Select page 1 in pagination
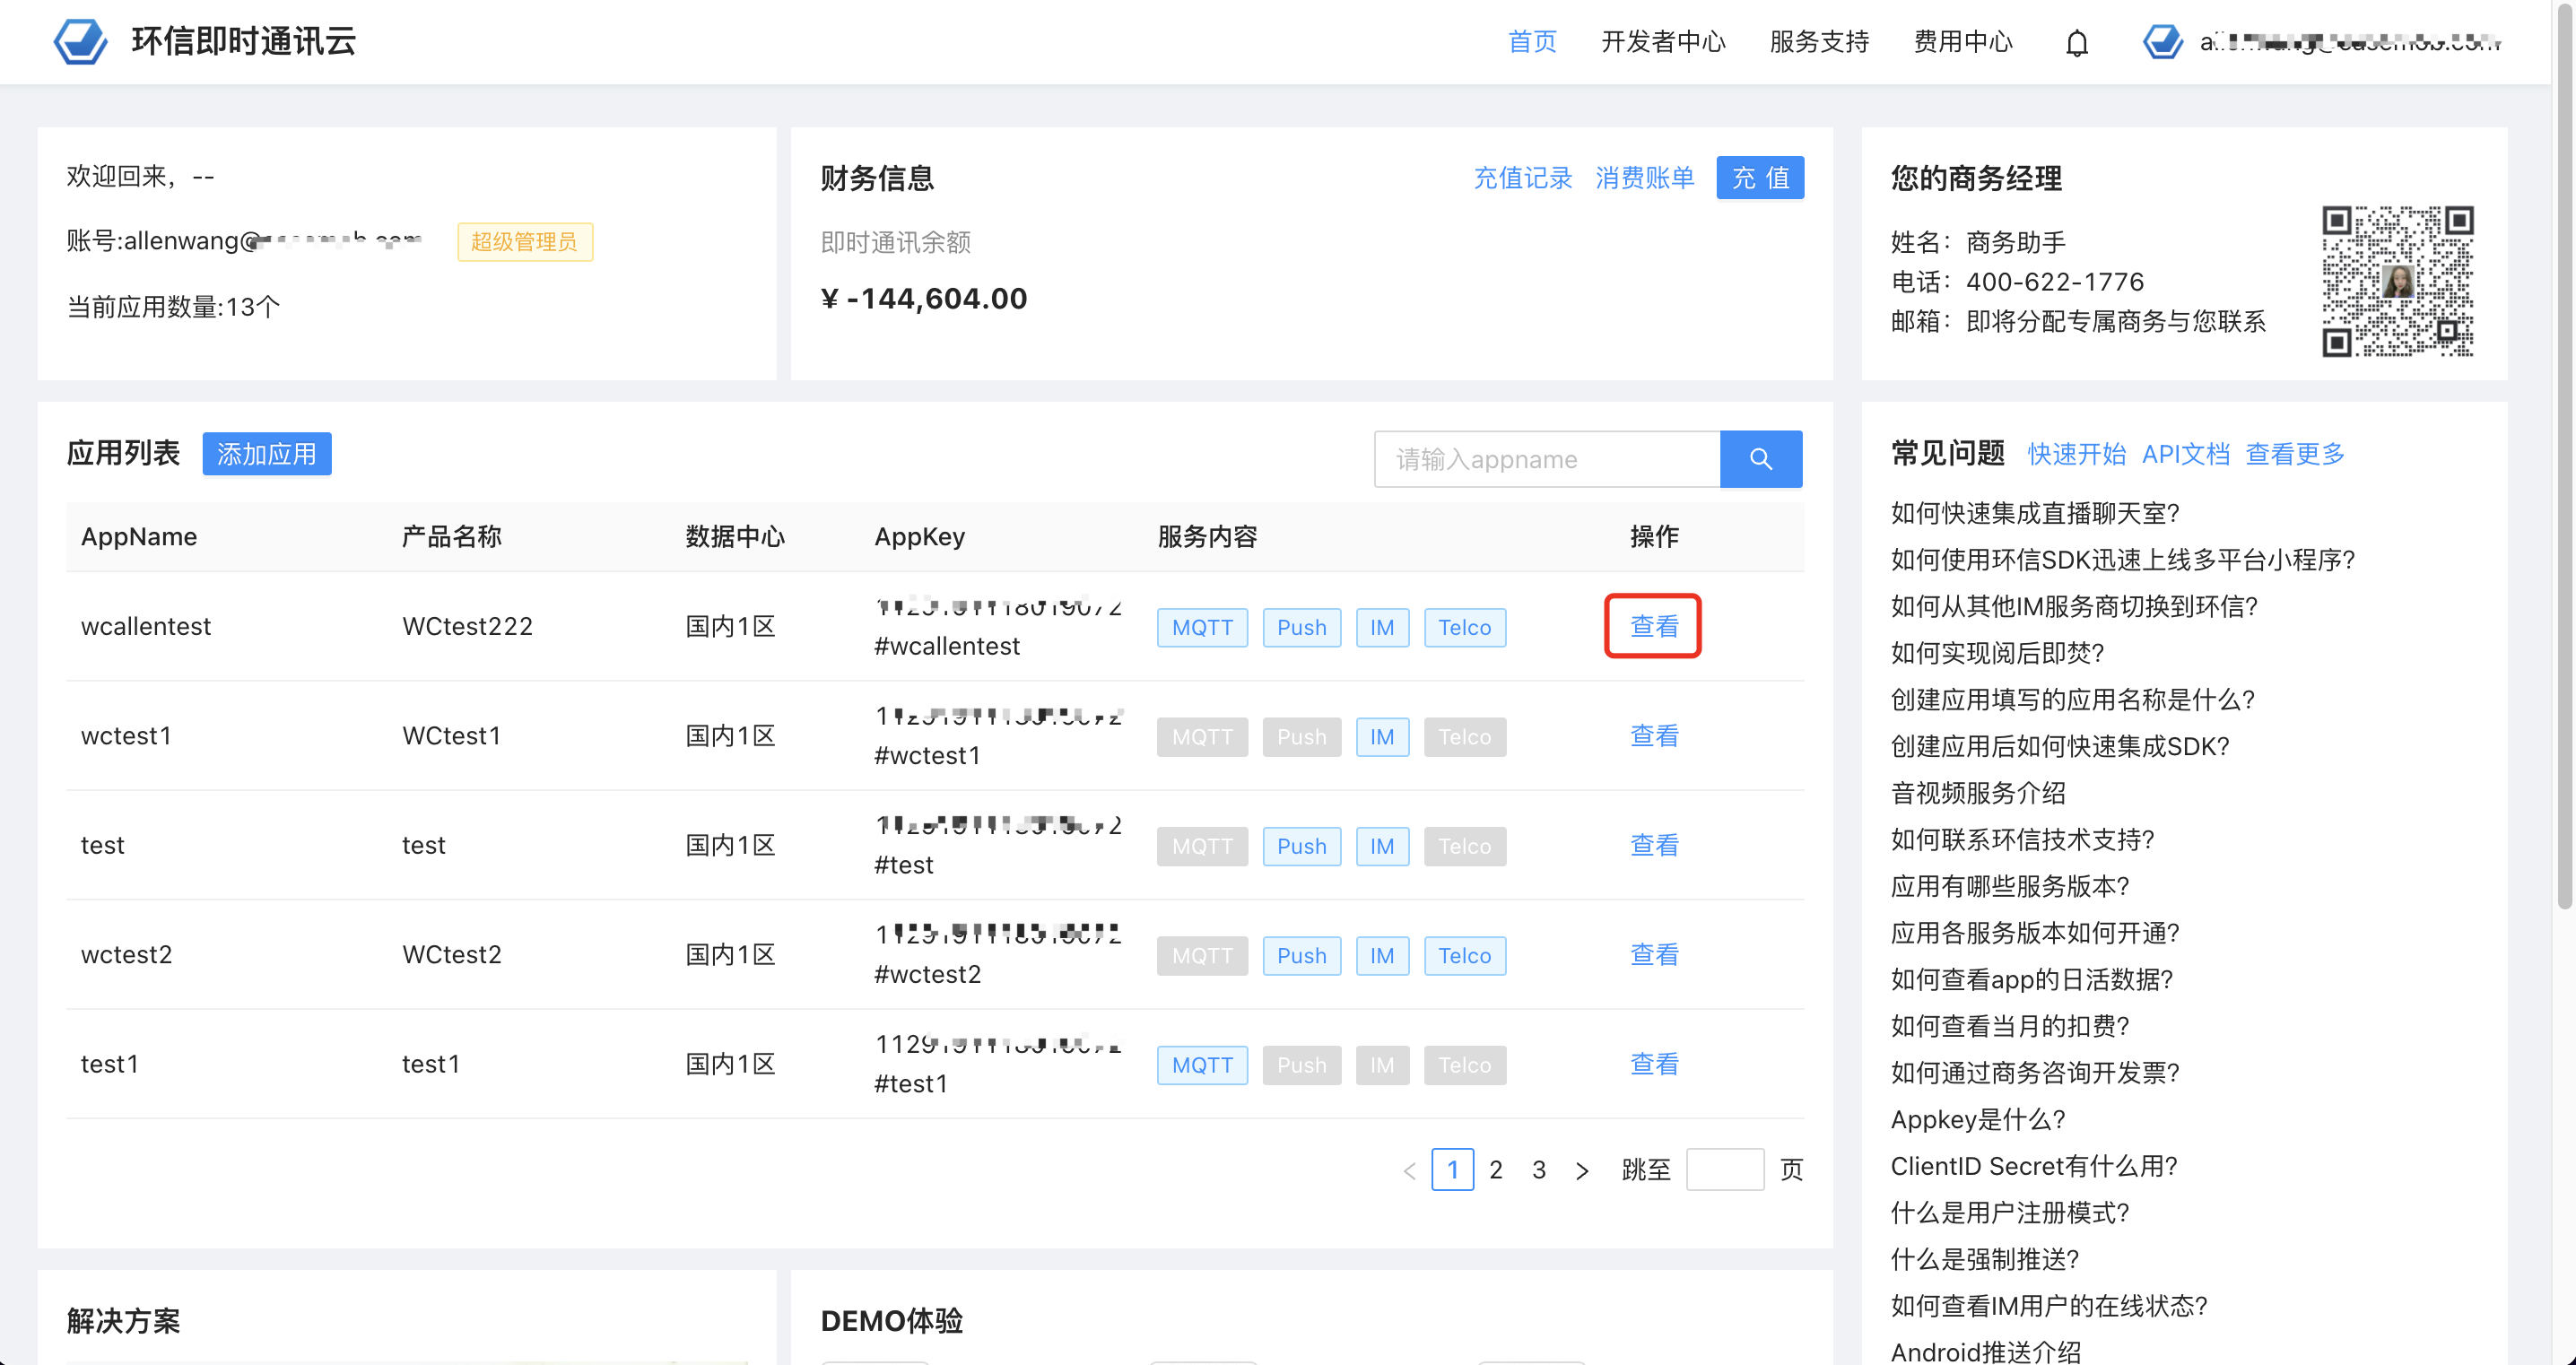Image resolution: width=2576 pixels, height=1365 pixels. pyautogui.click(x=1452, y=1170)
